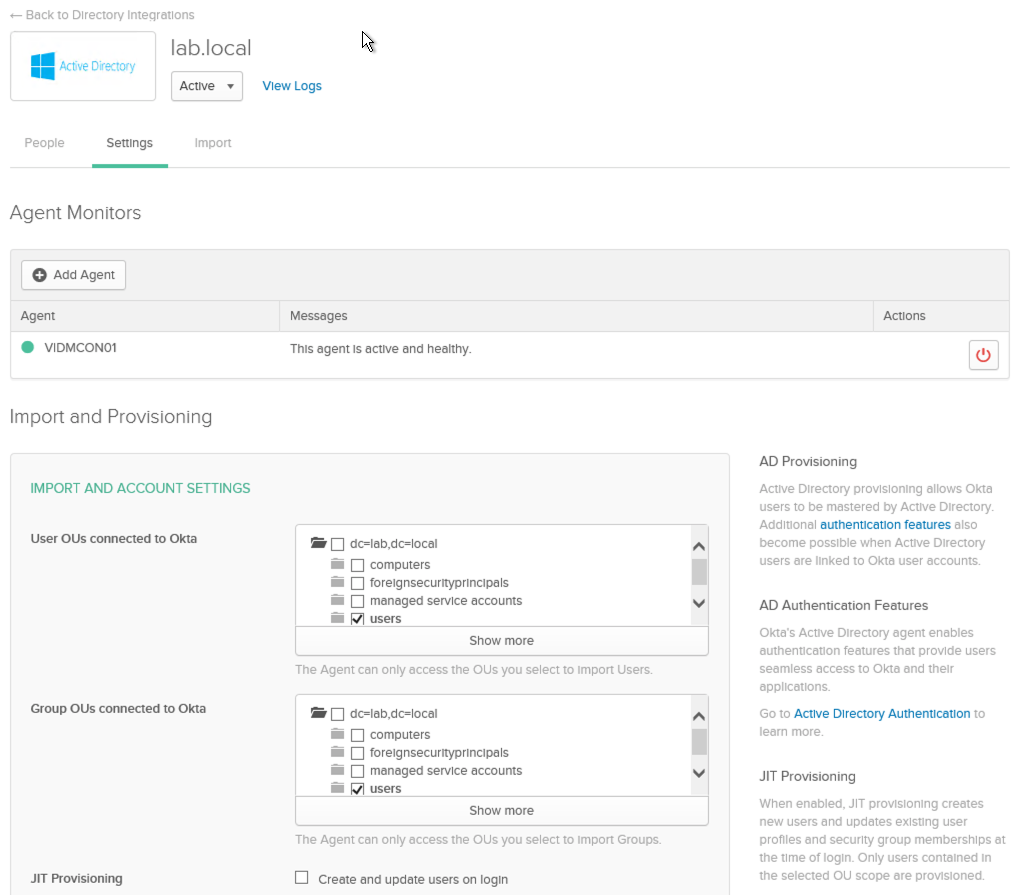Click computers folder icon in User OUs tree
1035x895 pixels.
[x=337, y=565]
